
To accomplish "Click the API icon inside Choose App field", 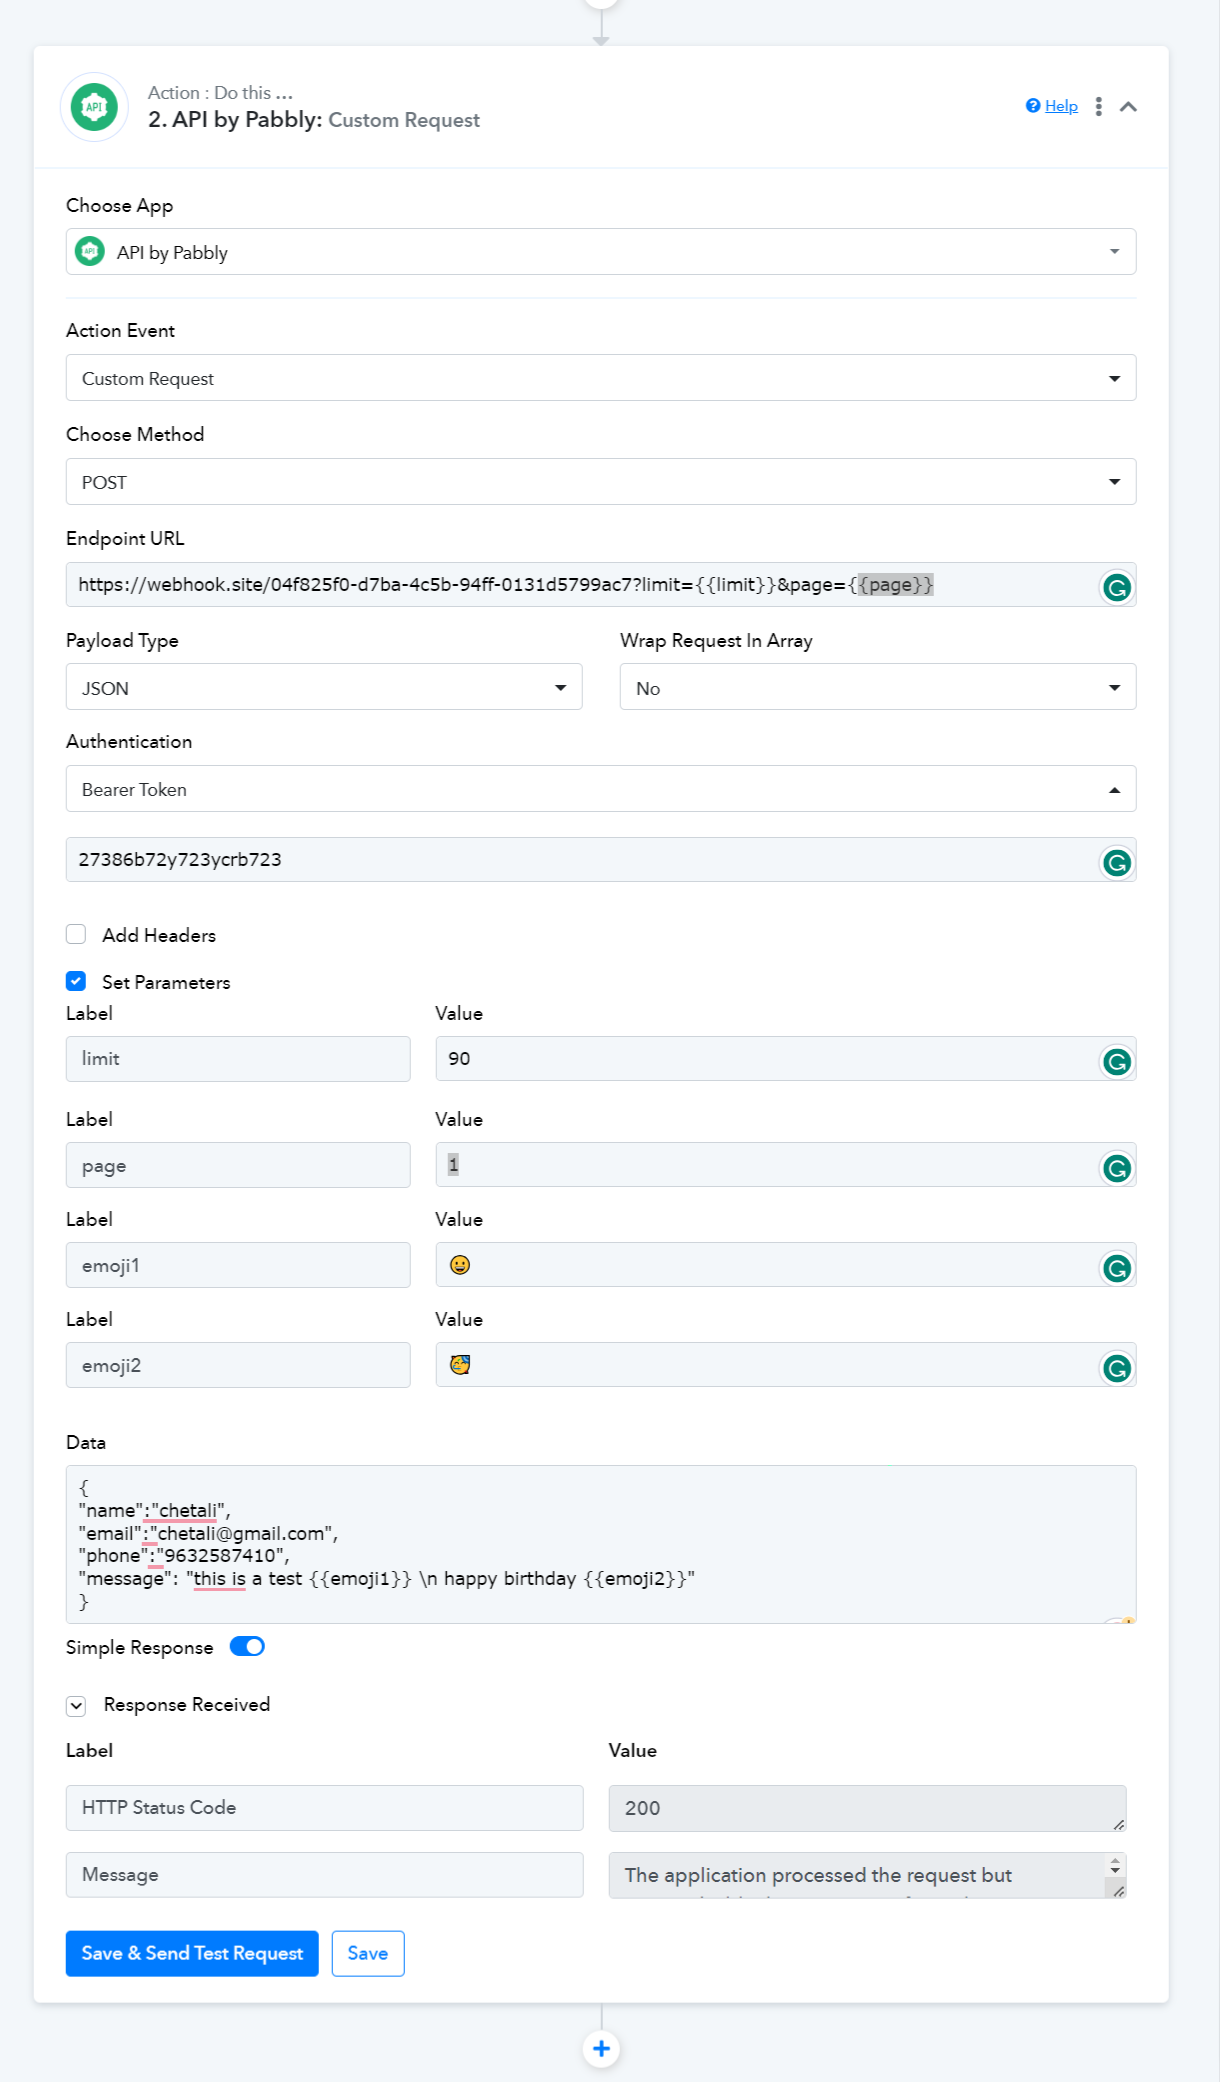I will 90,251.
